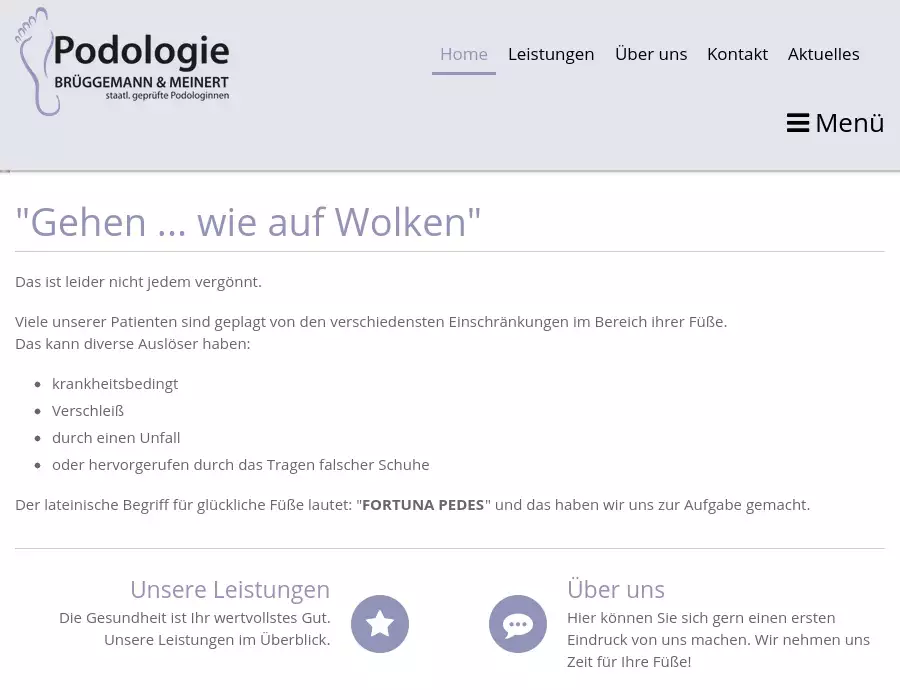
Task: Click the foot outline logo icon
Action: (34, 62)
